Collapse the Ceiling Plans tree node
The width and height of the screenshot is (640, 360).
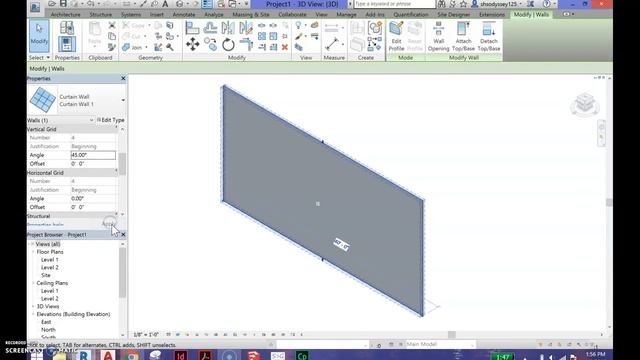[33, 283]
